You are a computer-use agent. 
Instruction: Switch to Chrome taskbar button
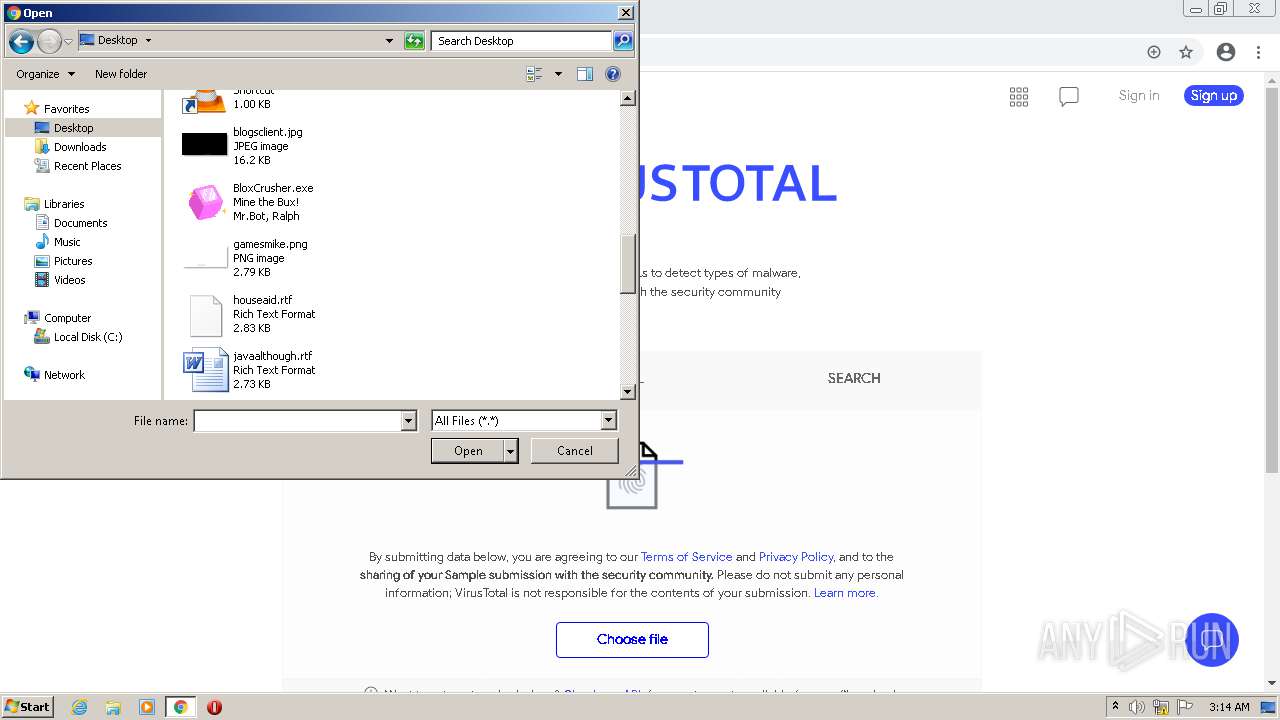click(180, 707)
